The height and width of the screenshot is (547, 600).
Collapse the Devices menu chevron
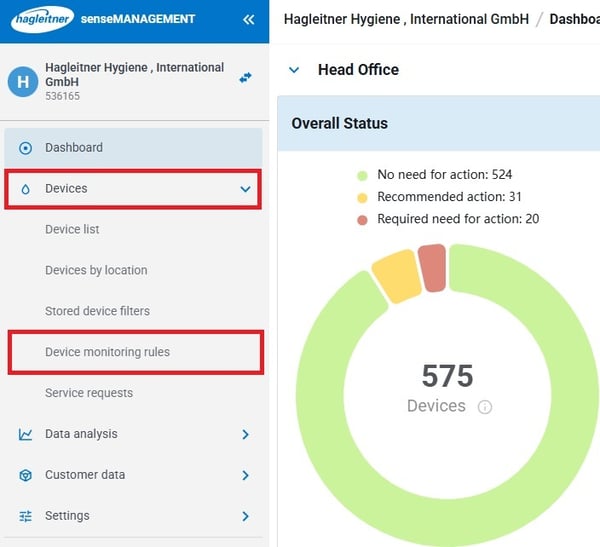(245, 189)
